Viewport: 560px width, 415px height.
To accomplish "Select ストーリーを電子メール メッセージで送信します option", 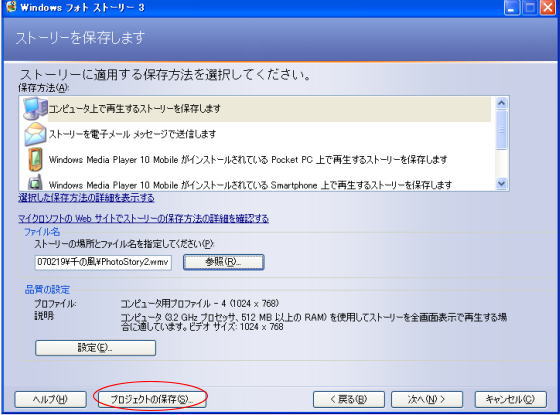I will (255, 134).
